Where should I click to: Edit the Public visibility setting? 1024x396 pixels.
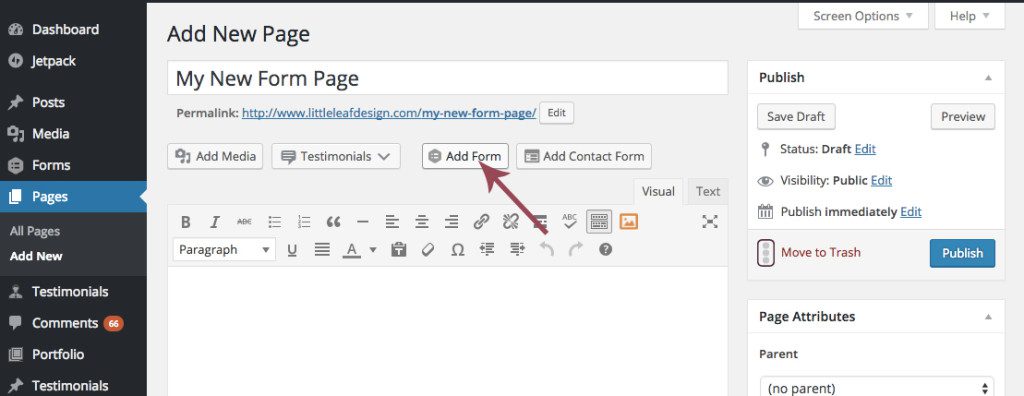coord(881,180)
